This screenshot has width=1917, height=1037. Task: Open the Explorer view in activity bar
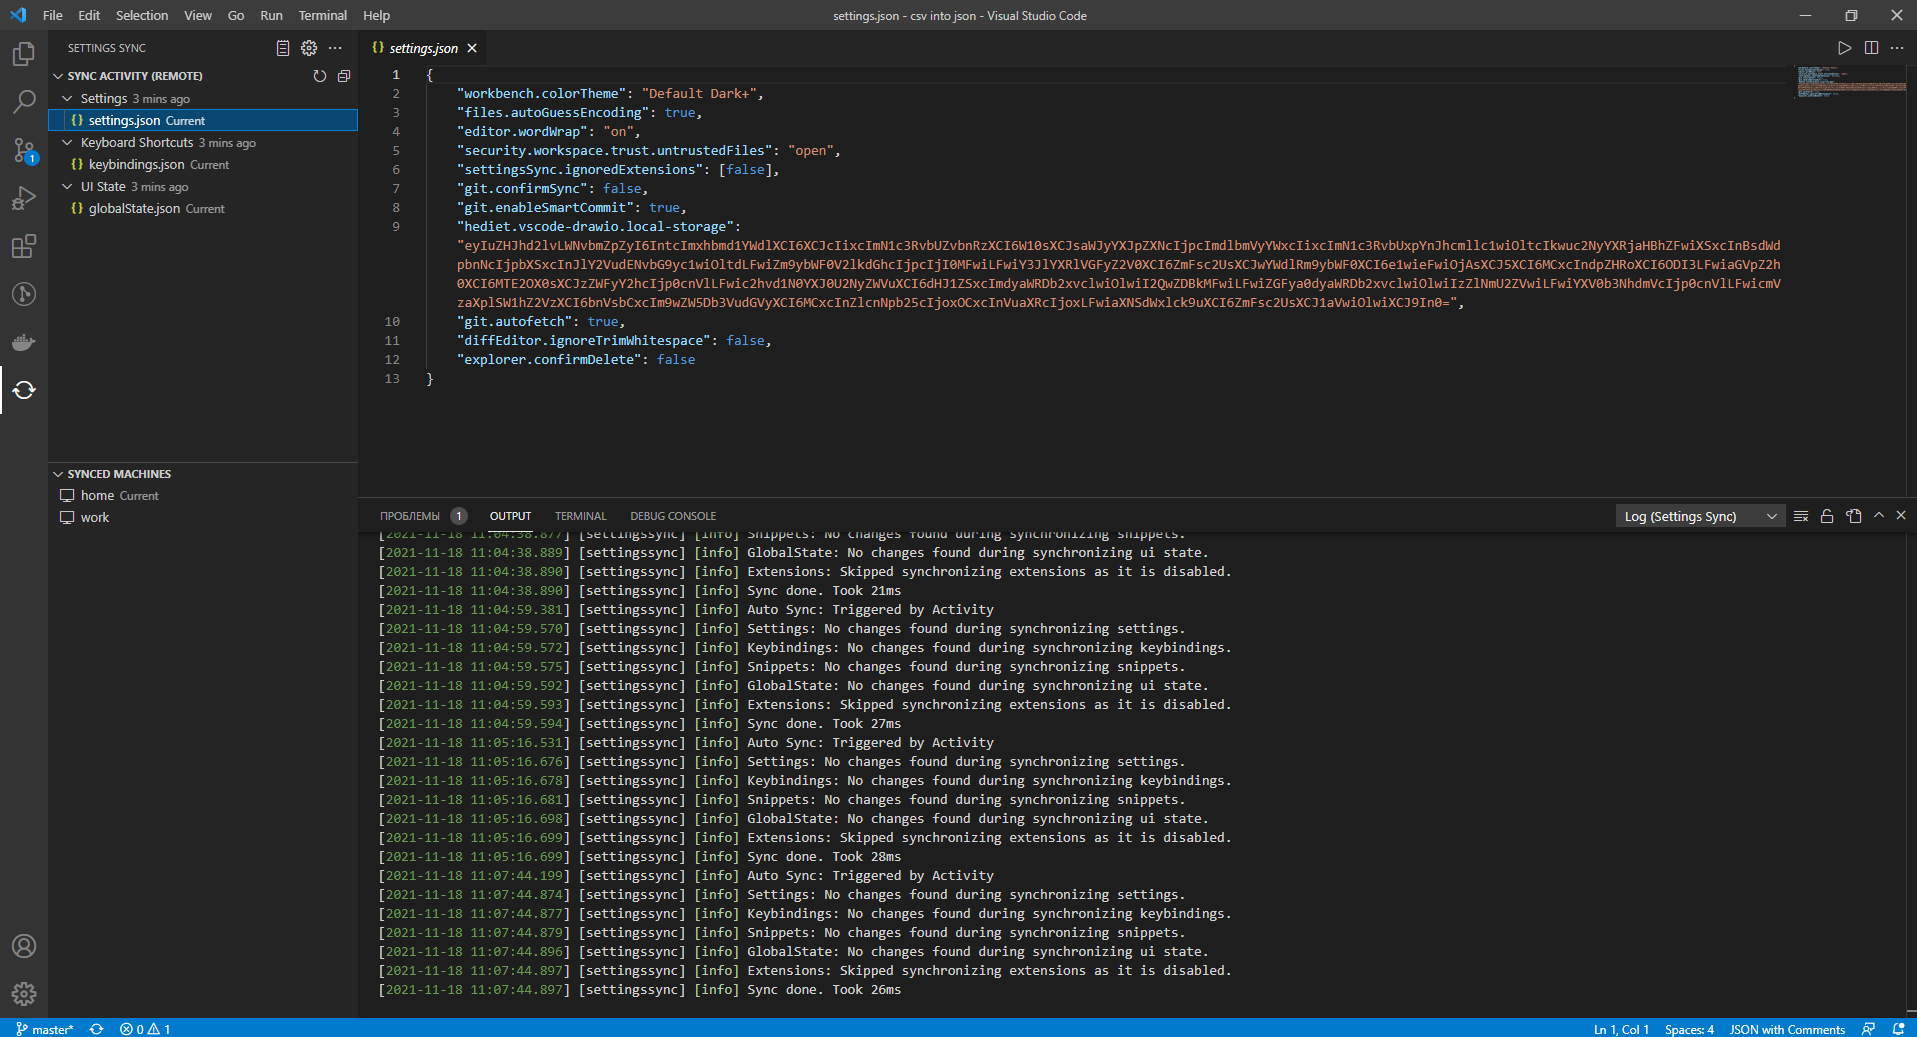pyautogui.click(x=24, y=53)
